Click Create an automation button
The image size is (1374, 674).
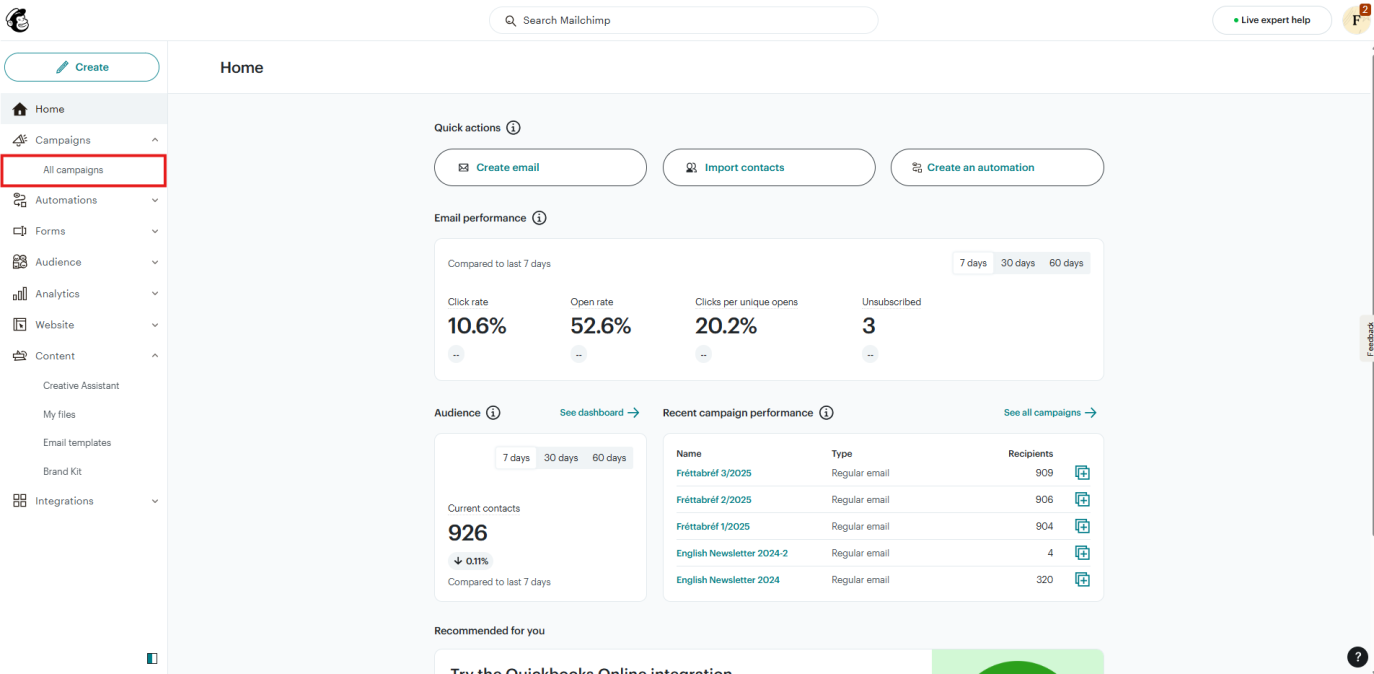tap(997, 168)
